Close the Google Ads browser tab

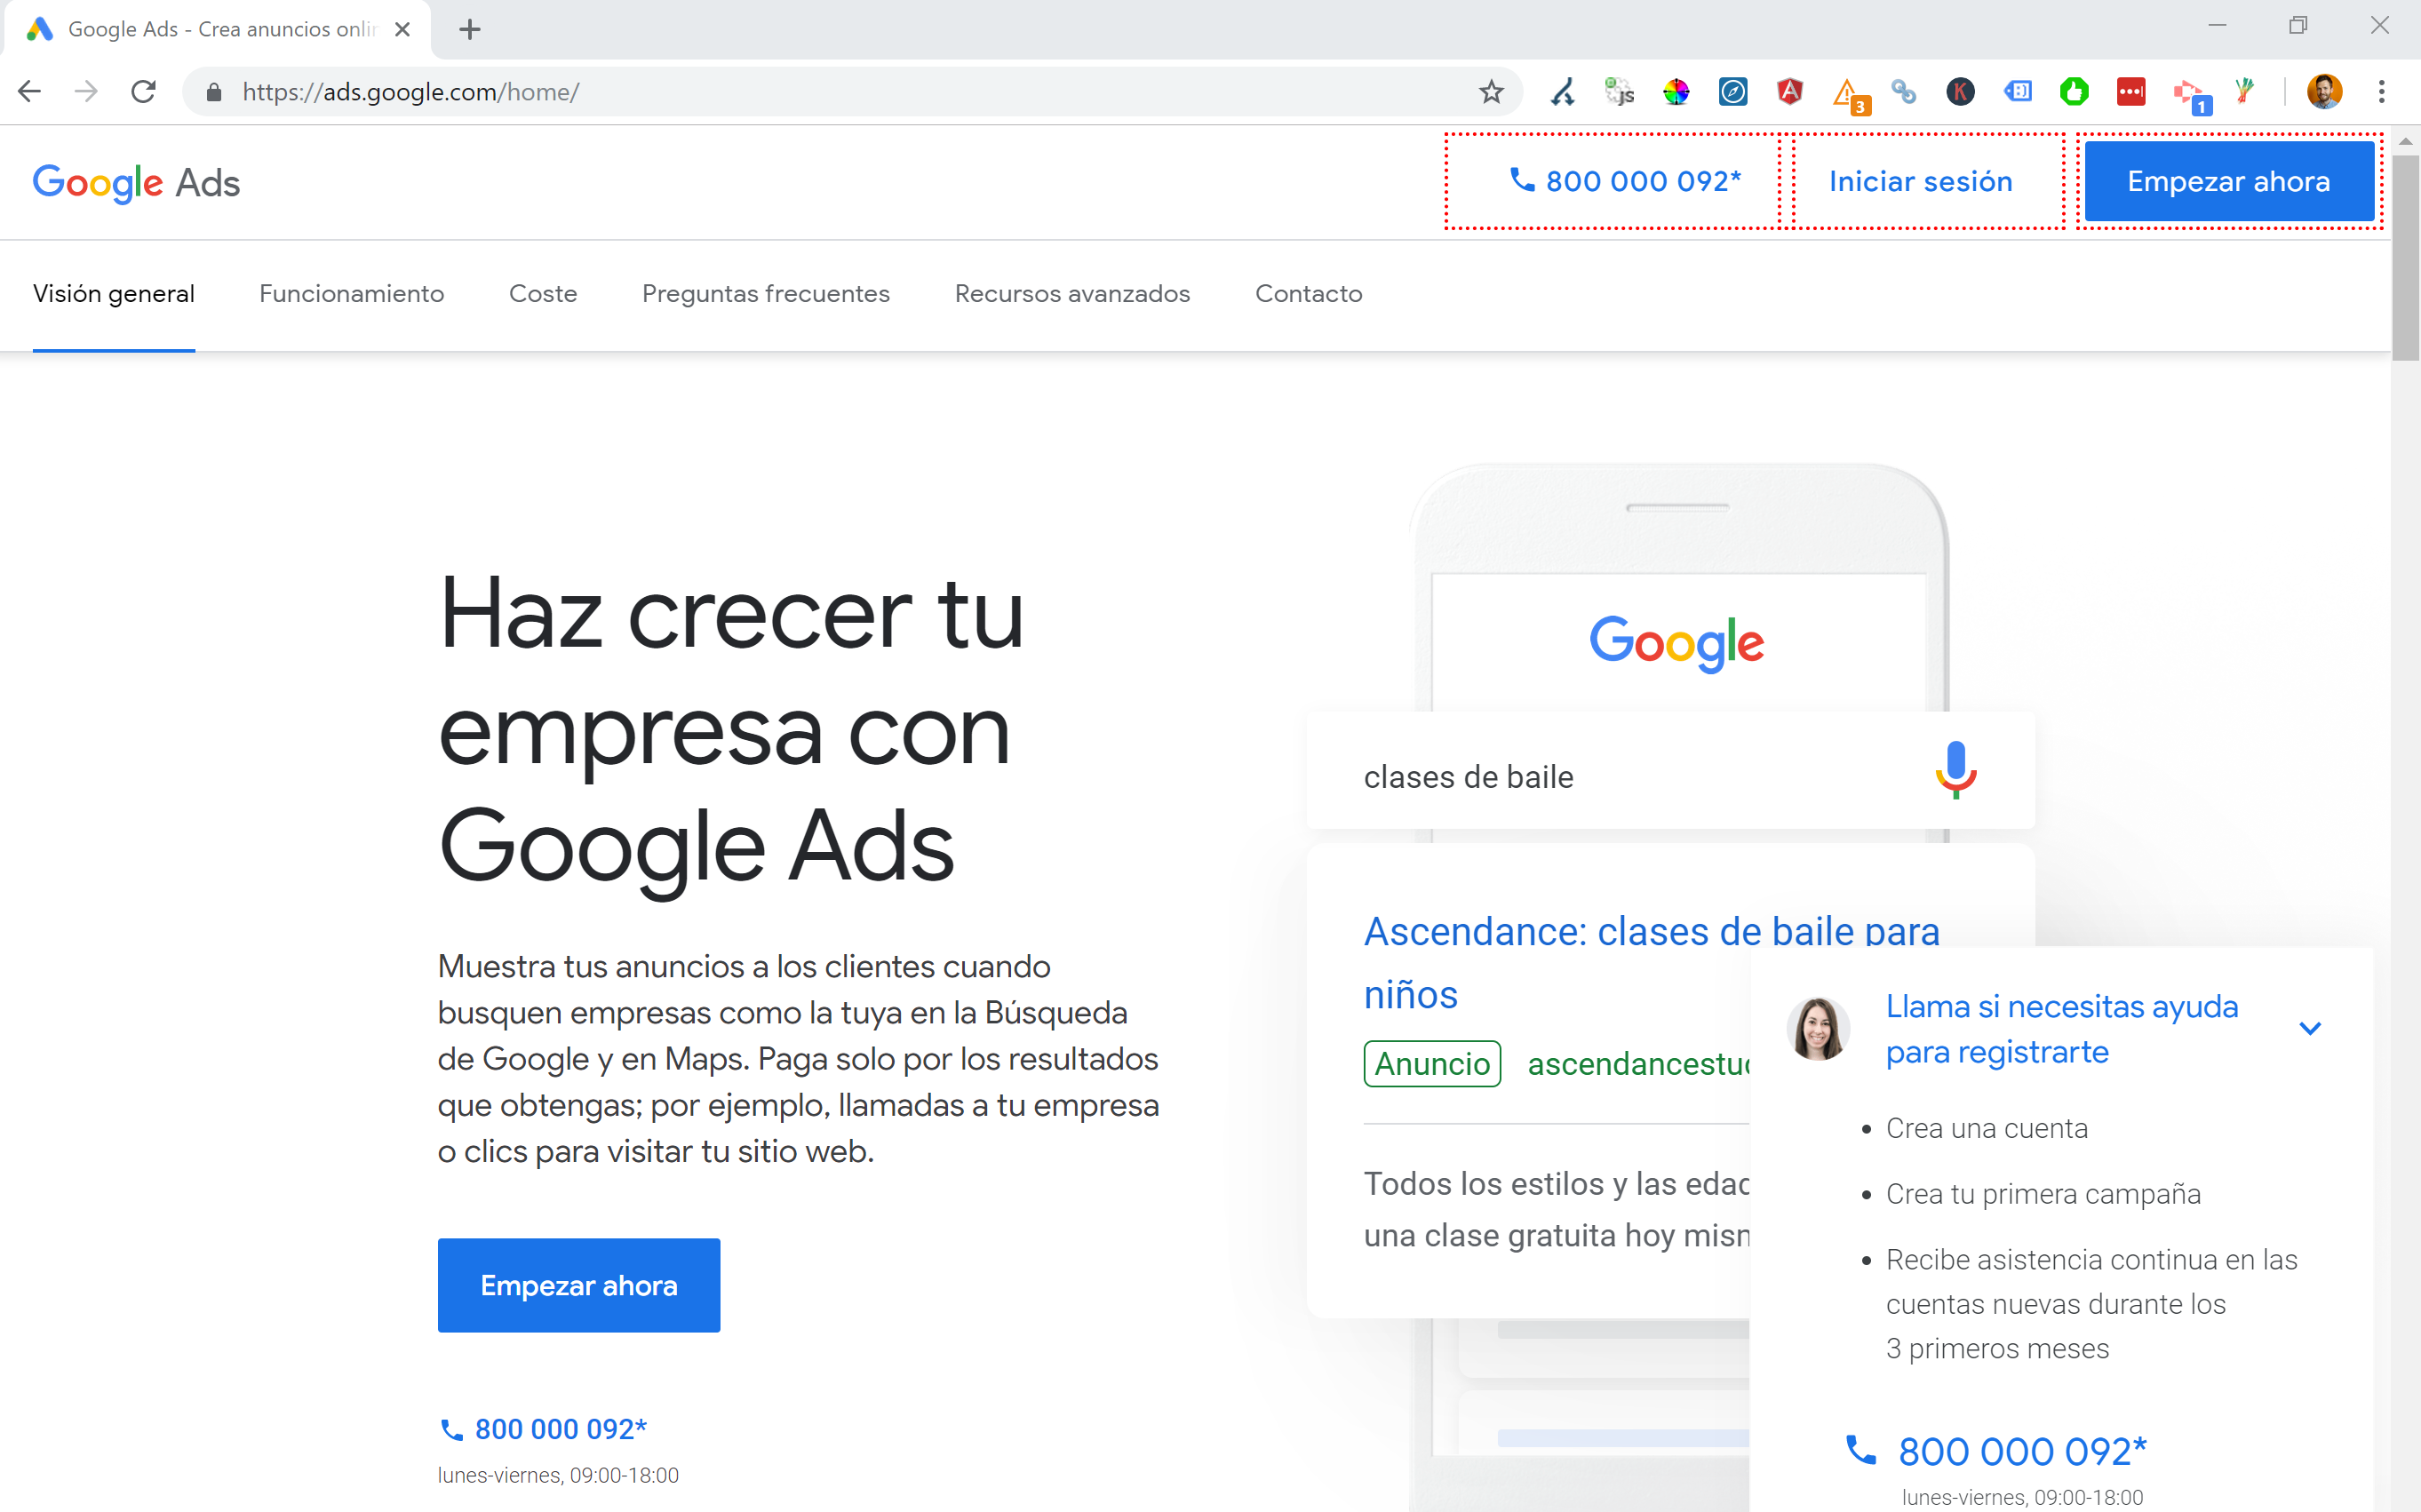[402, 30]
